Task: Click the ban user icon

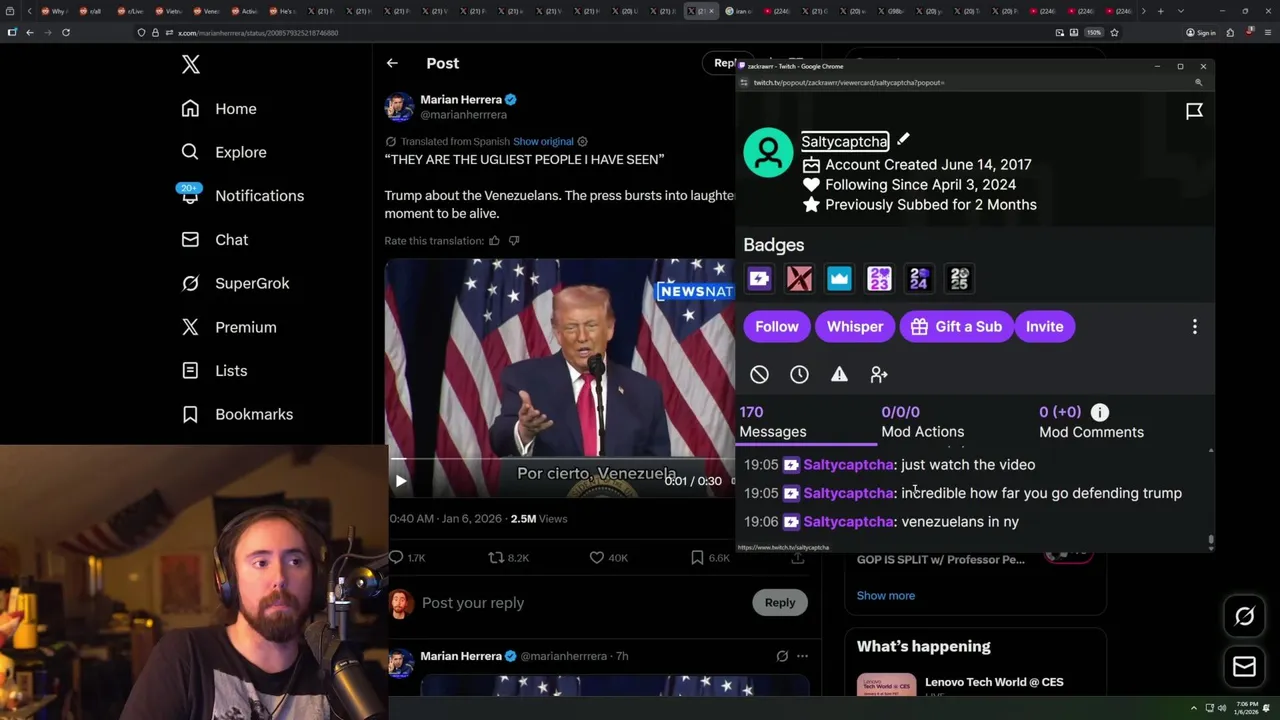Action: pyautogui.click(x=759, y=375)
